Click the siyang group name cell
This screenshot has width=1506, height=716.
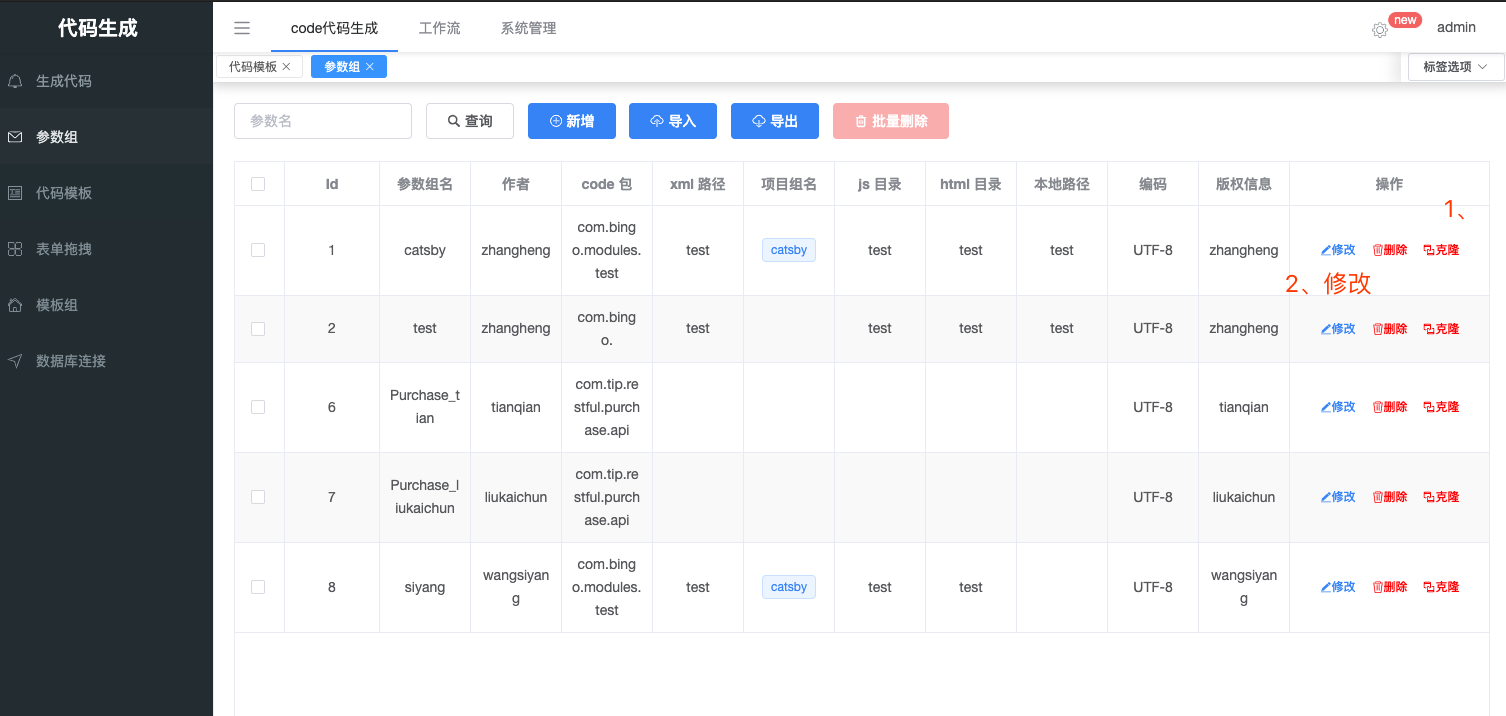click(425, 587)
